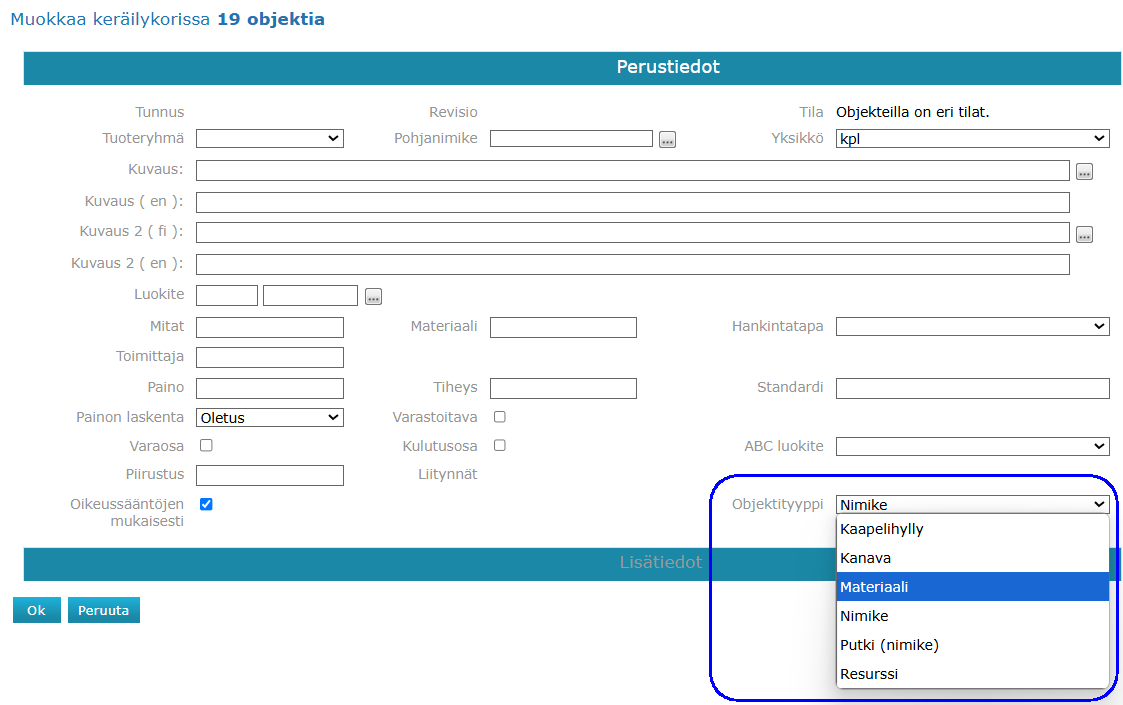Select Materiaali from the Objektityyppi list
Image resolution: width=1123 pixels, height=705 pixels.
pos(972,587)
